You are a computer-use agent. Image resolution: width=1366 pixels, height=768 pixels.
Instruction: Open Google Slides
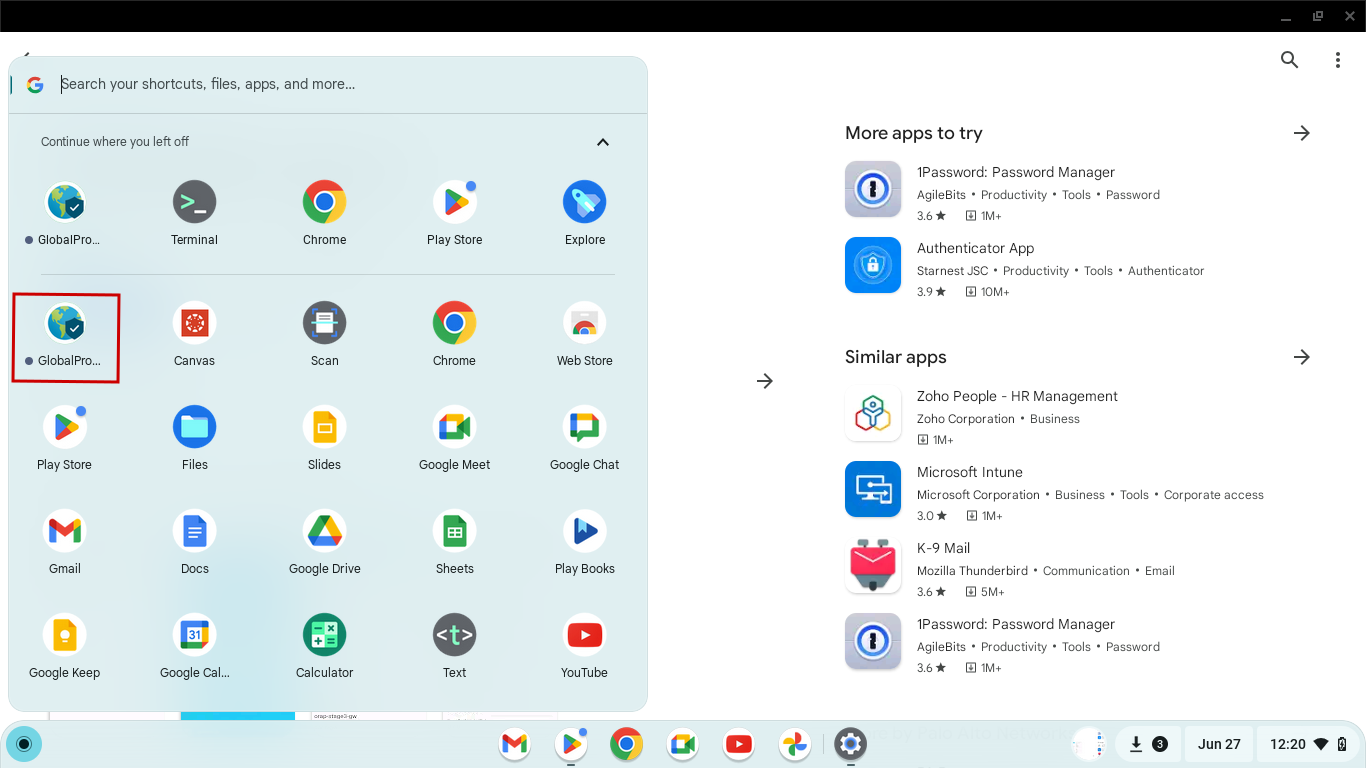click(x=325, y=439)
